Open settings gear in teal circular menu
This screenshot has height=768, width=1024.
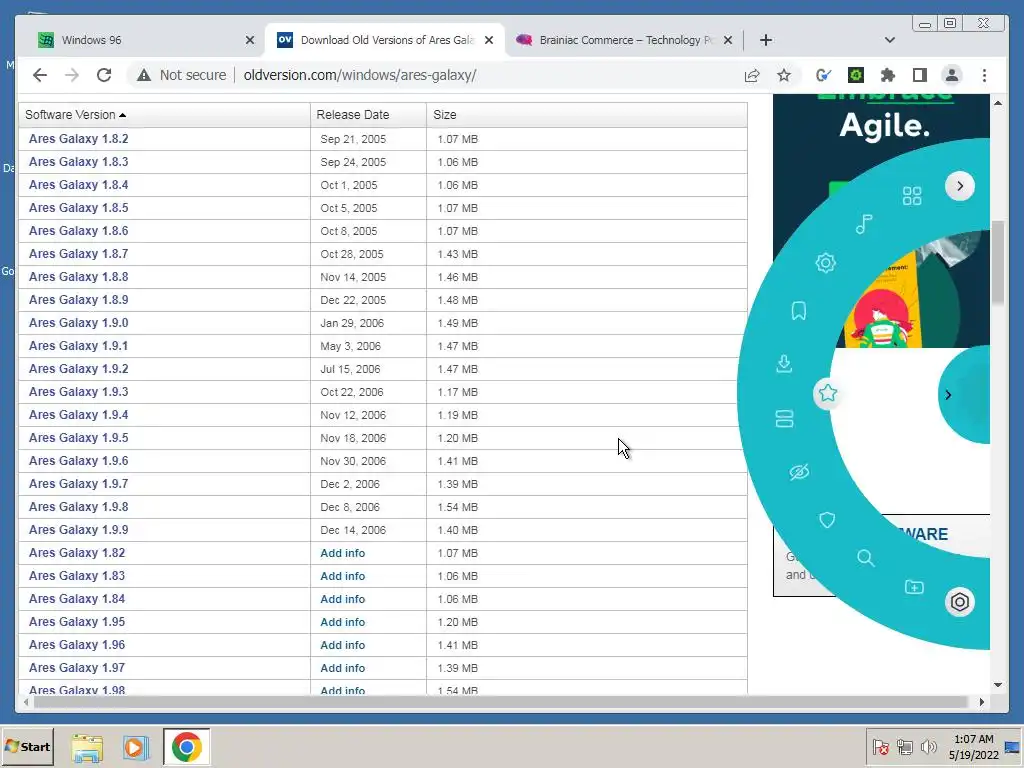point(825,263)
